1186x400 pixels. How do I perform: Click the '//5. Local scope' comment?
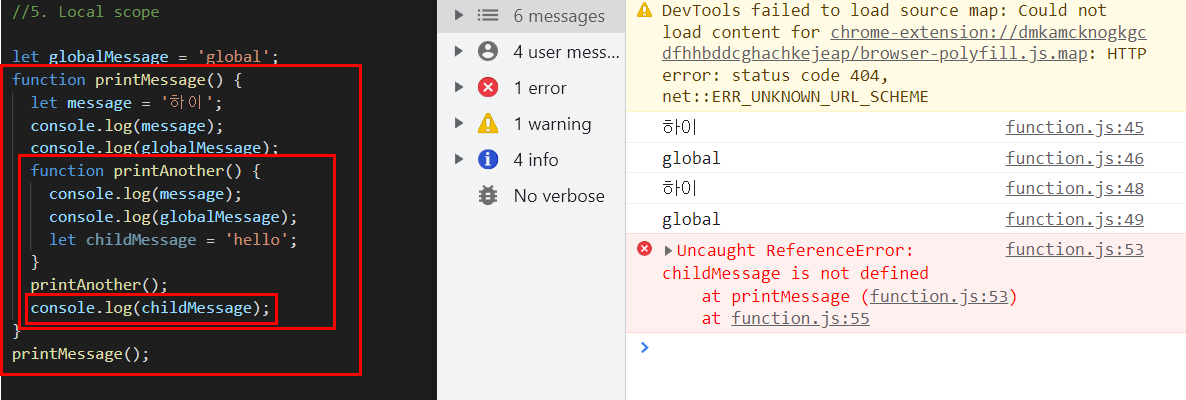pyautogui.click(x=85, y=12)
